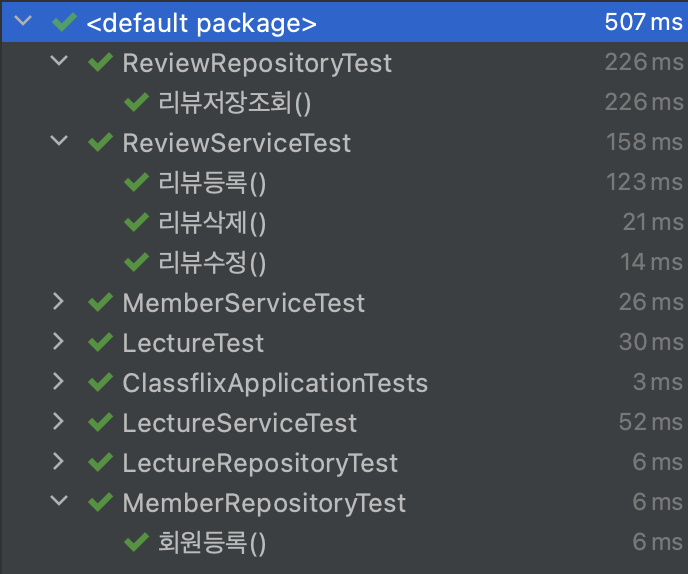Click the green check next to MemberServiceTest
The width and height of the screenshot is (688, 574).
(x=100, y=302)
